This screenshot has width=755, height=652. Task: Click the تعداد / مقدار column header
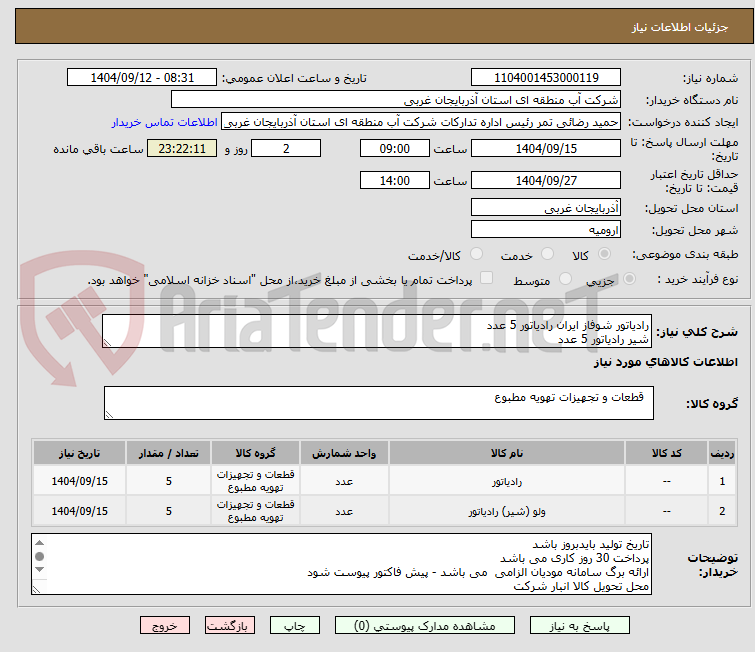(x=169, y=453)
